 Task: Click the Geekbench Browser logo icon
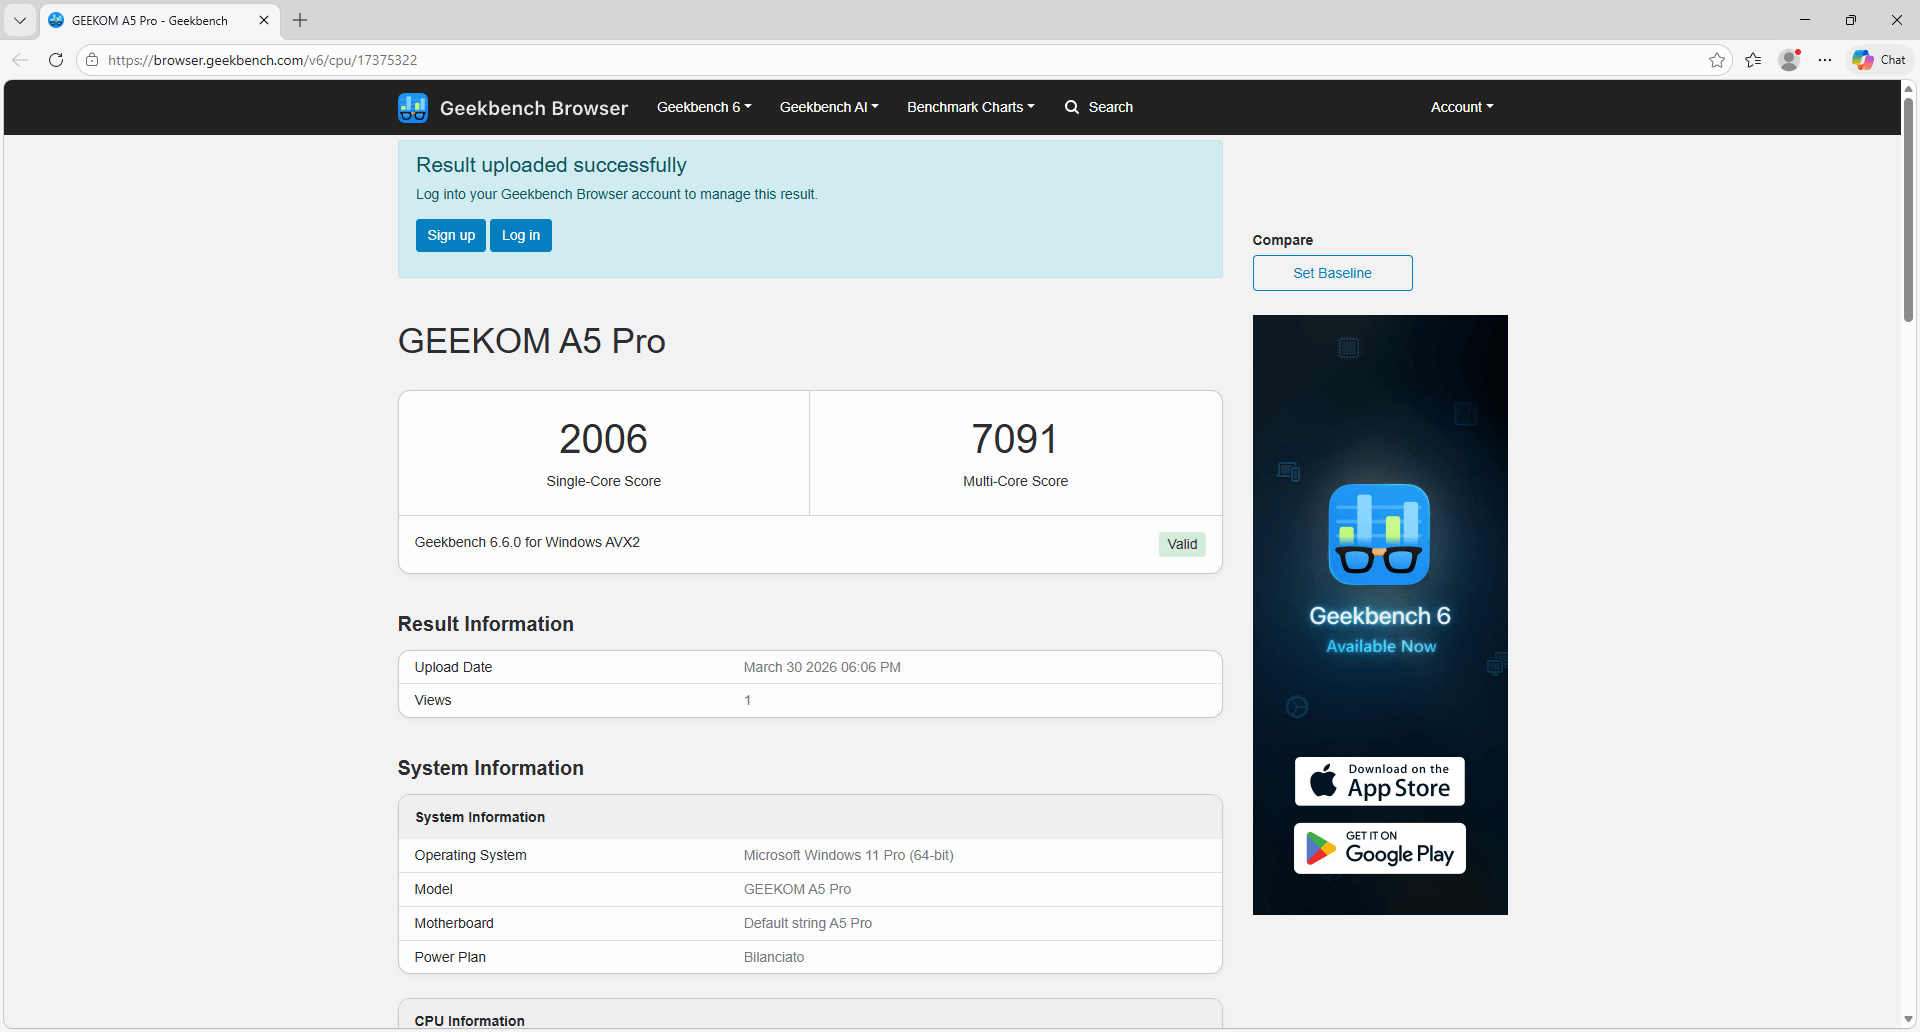[x=413, y=108]
